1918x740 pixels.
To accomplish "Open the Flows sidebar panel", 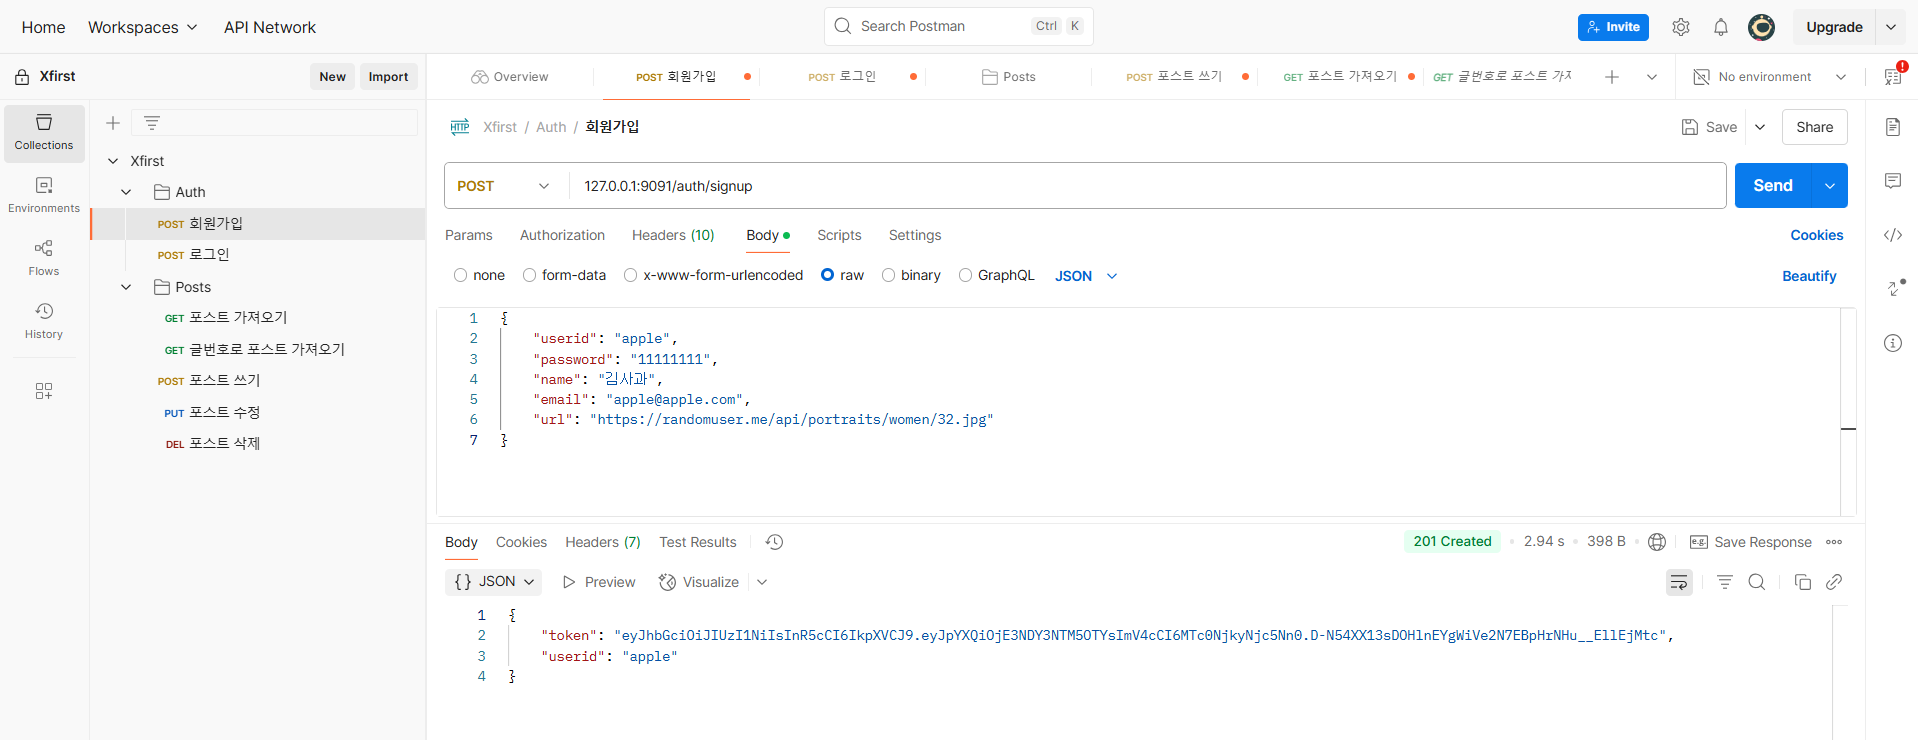I will (x=44, y=257).
